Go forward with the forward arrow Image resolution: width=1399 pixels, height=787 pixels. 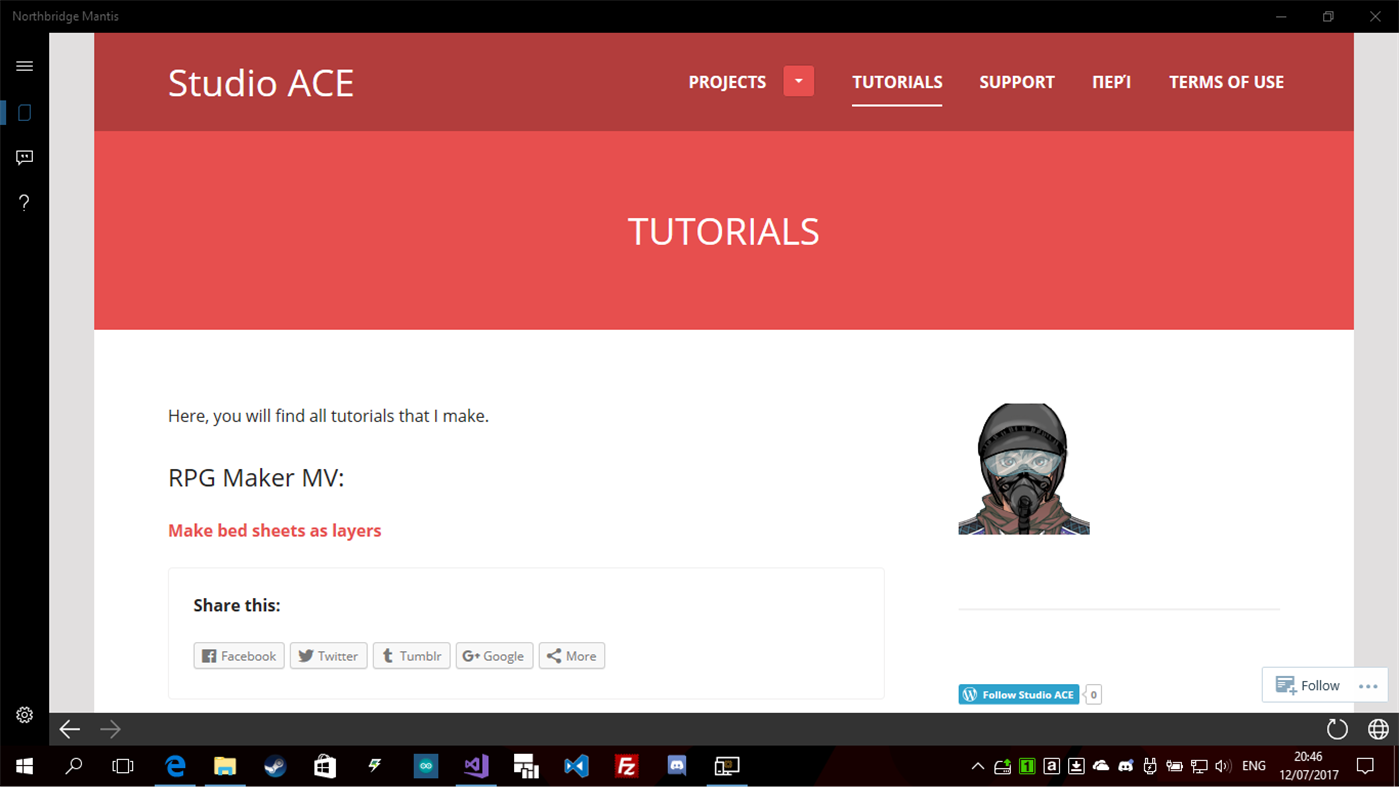pyautogui.click(x=110, y=729)
